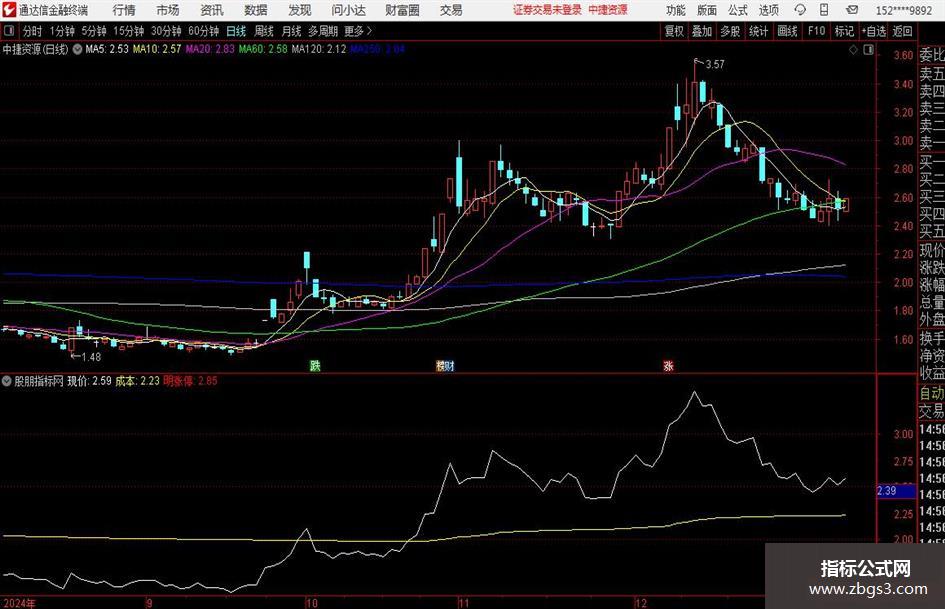This screenshot has width=945, height=609.
Task: Click the MA120: 2.12 label
Action: tap(319, 49)
